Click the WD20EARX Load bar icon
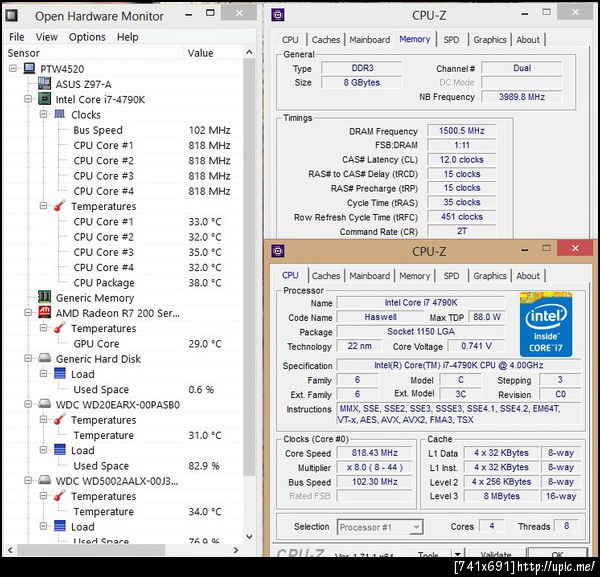 click(x=60, y=450)
